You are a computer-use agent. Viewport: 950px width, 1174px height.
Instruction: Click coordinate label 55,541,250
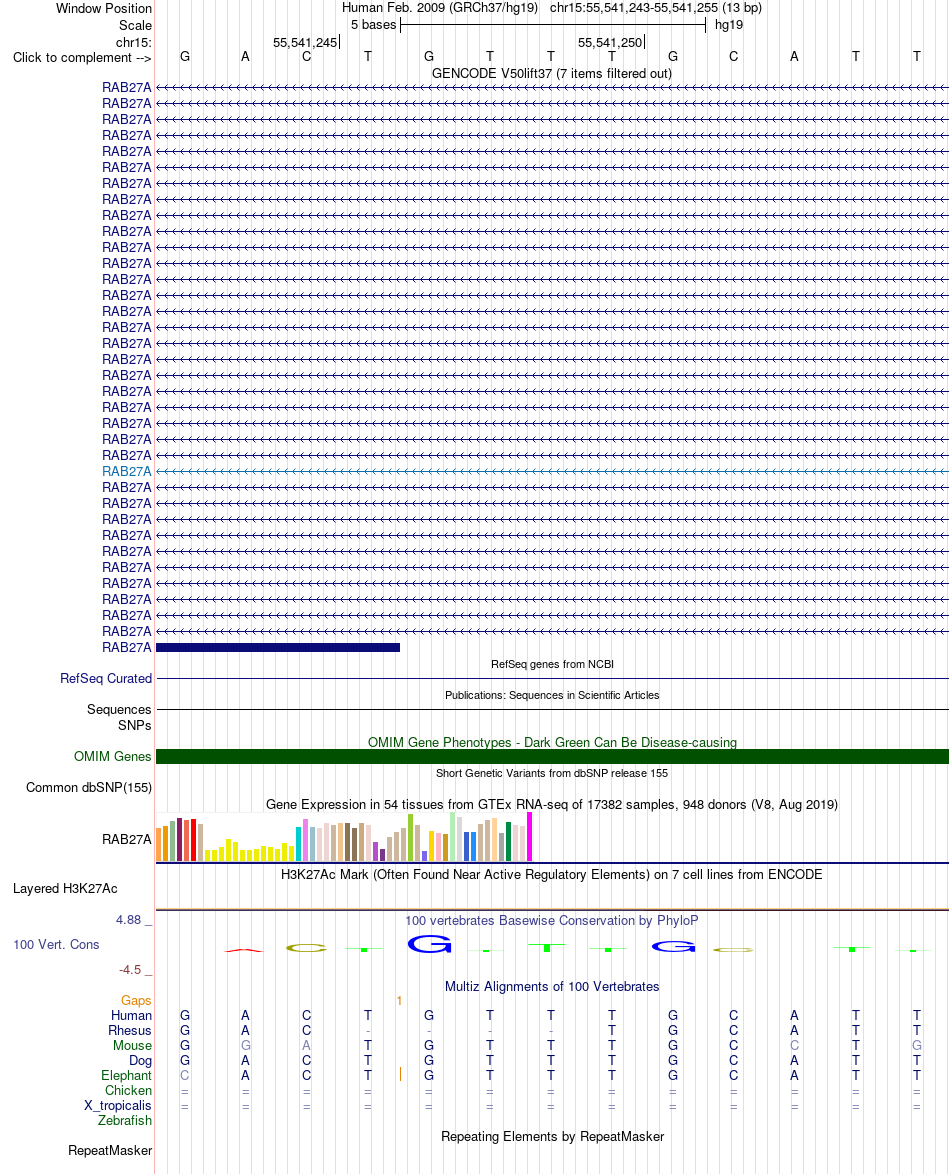pos(609,43)
